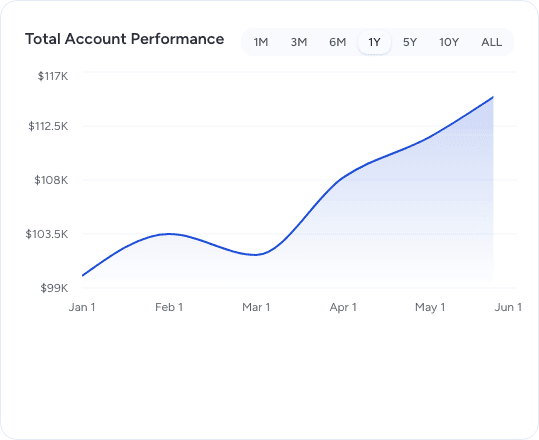This screenshot has width=539, height=440.
Task: Click the Total Account Performance title
Action: click(124, 39)
